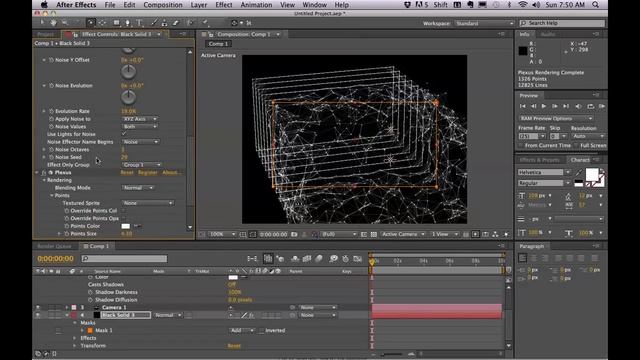This screenshot has height=360, width=640.
Task: Toggle Inverted checkbox for Mask 1
Action: click(x=262, y=331)
